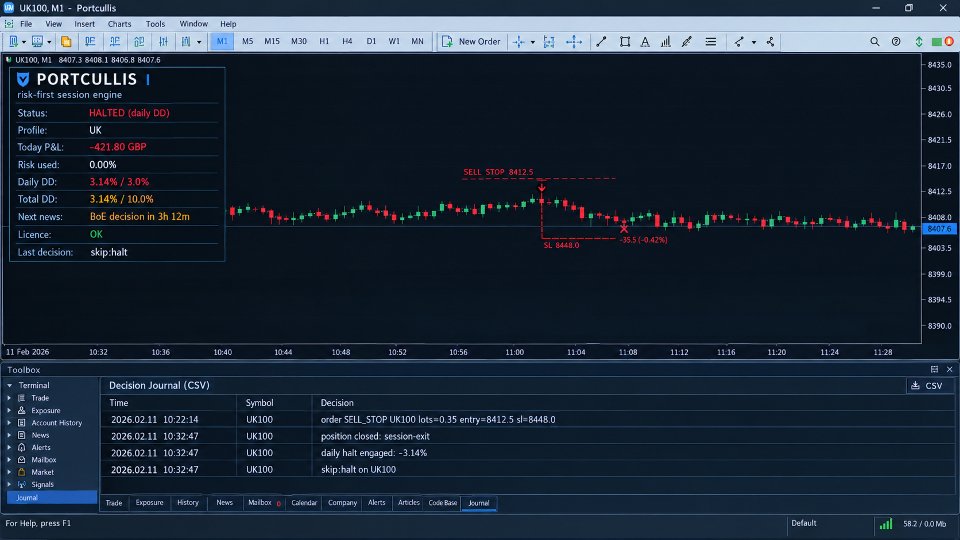Select the crosshair cursor tool
The width and height of the screenshot is (960, 540).
[x=519, y=42]
